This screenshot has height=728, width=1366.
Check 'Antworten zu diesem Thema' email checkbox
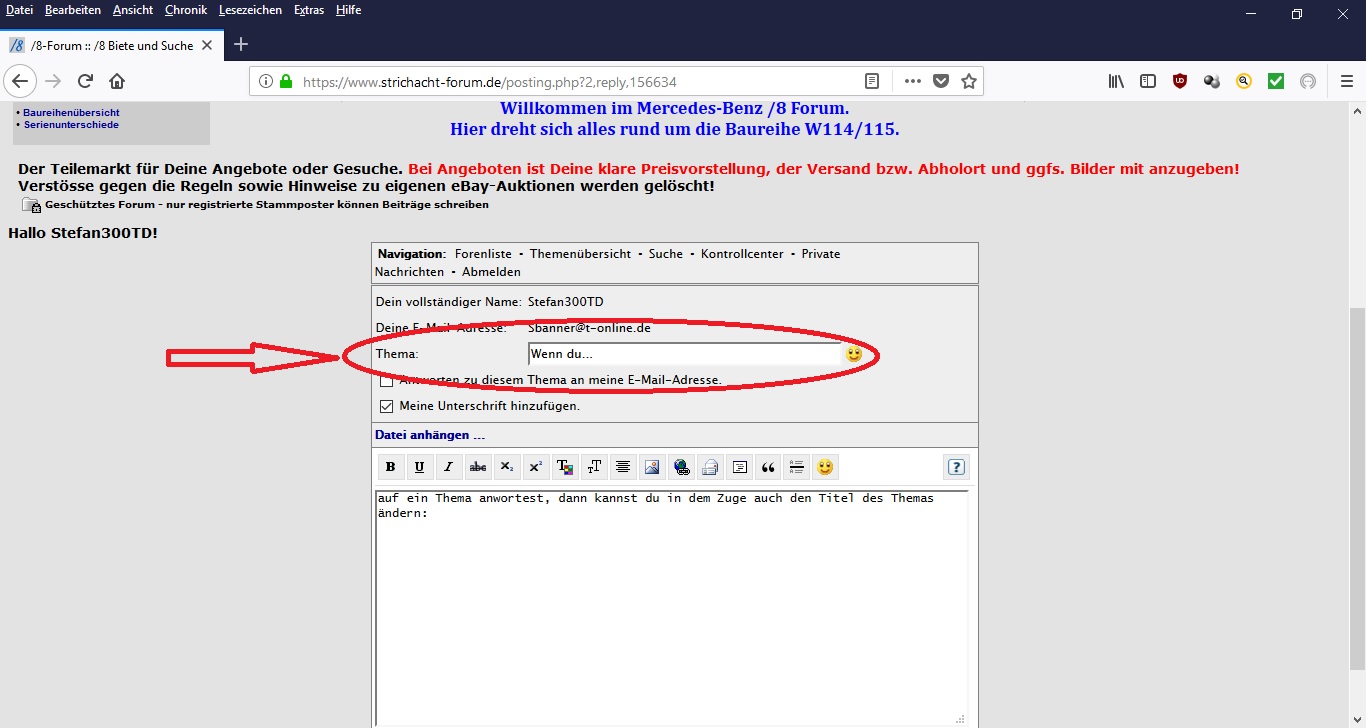pos(386,380)
